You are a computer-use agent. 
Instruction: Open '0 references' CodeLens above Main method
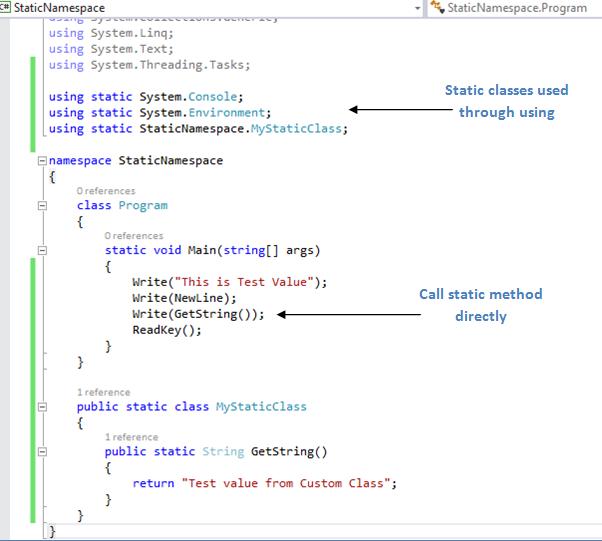134,235
